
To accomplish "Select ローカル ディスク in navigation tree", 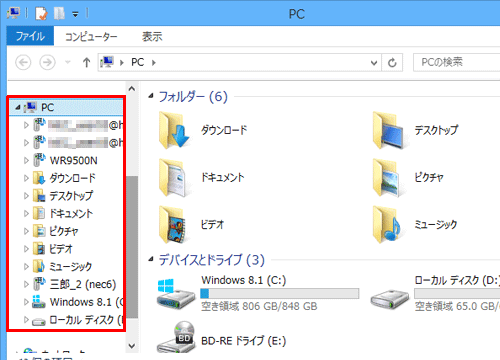I will click(86, 320).
